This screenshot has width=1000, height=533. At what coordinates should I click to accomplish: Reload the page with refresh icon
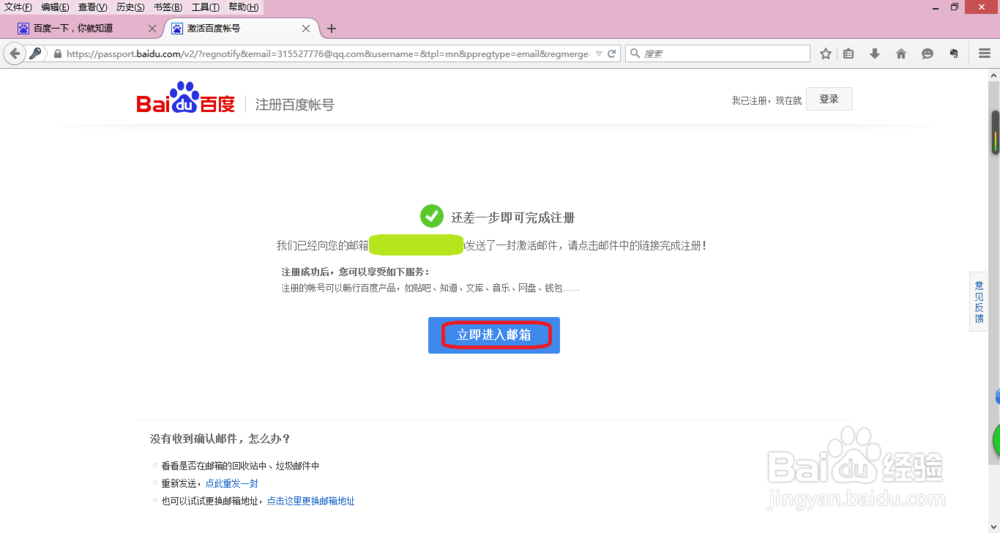tap(612, 54)
